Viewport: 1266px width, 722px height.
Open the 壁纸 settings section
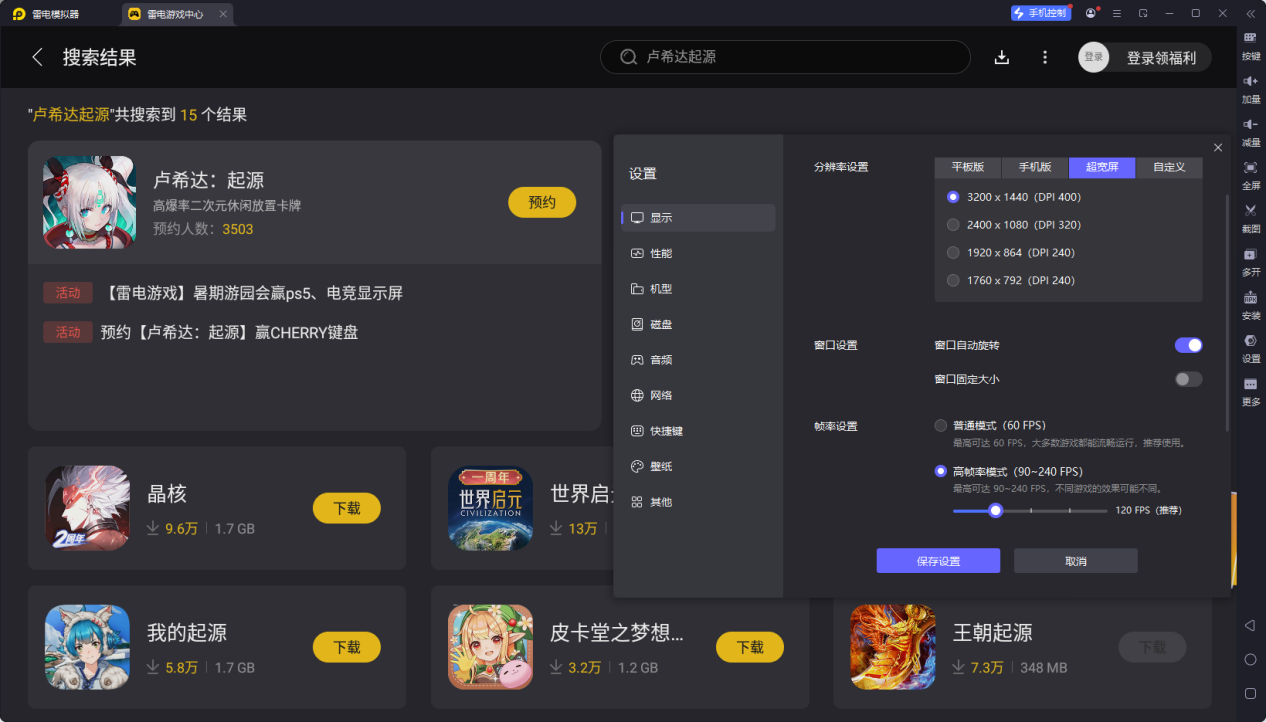(x=698, y=466)
